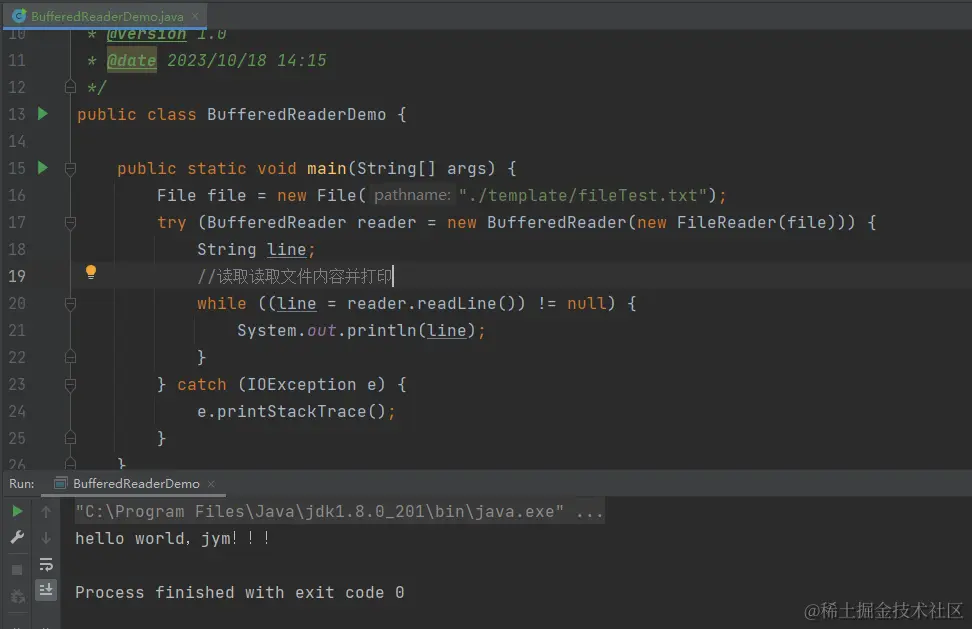The image size is (972, 629).
Task: Click the stop process square icon
Action: click(x=17, y=570)
